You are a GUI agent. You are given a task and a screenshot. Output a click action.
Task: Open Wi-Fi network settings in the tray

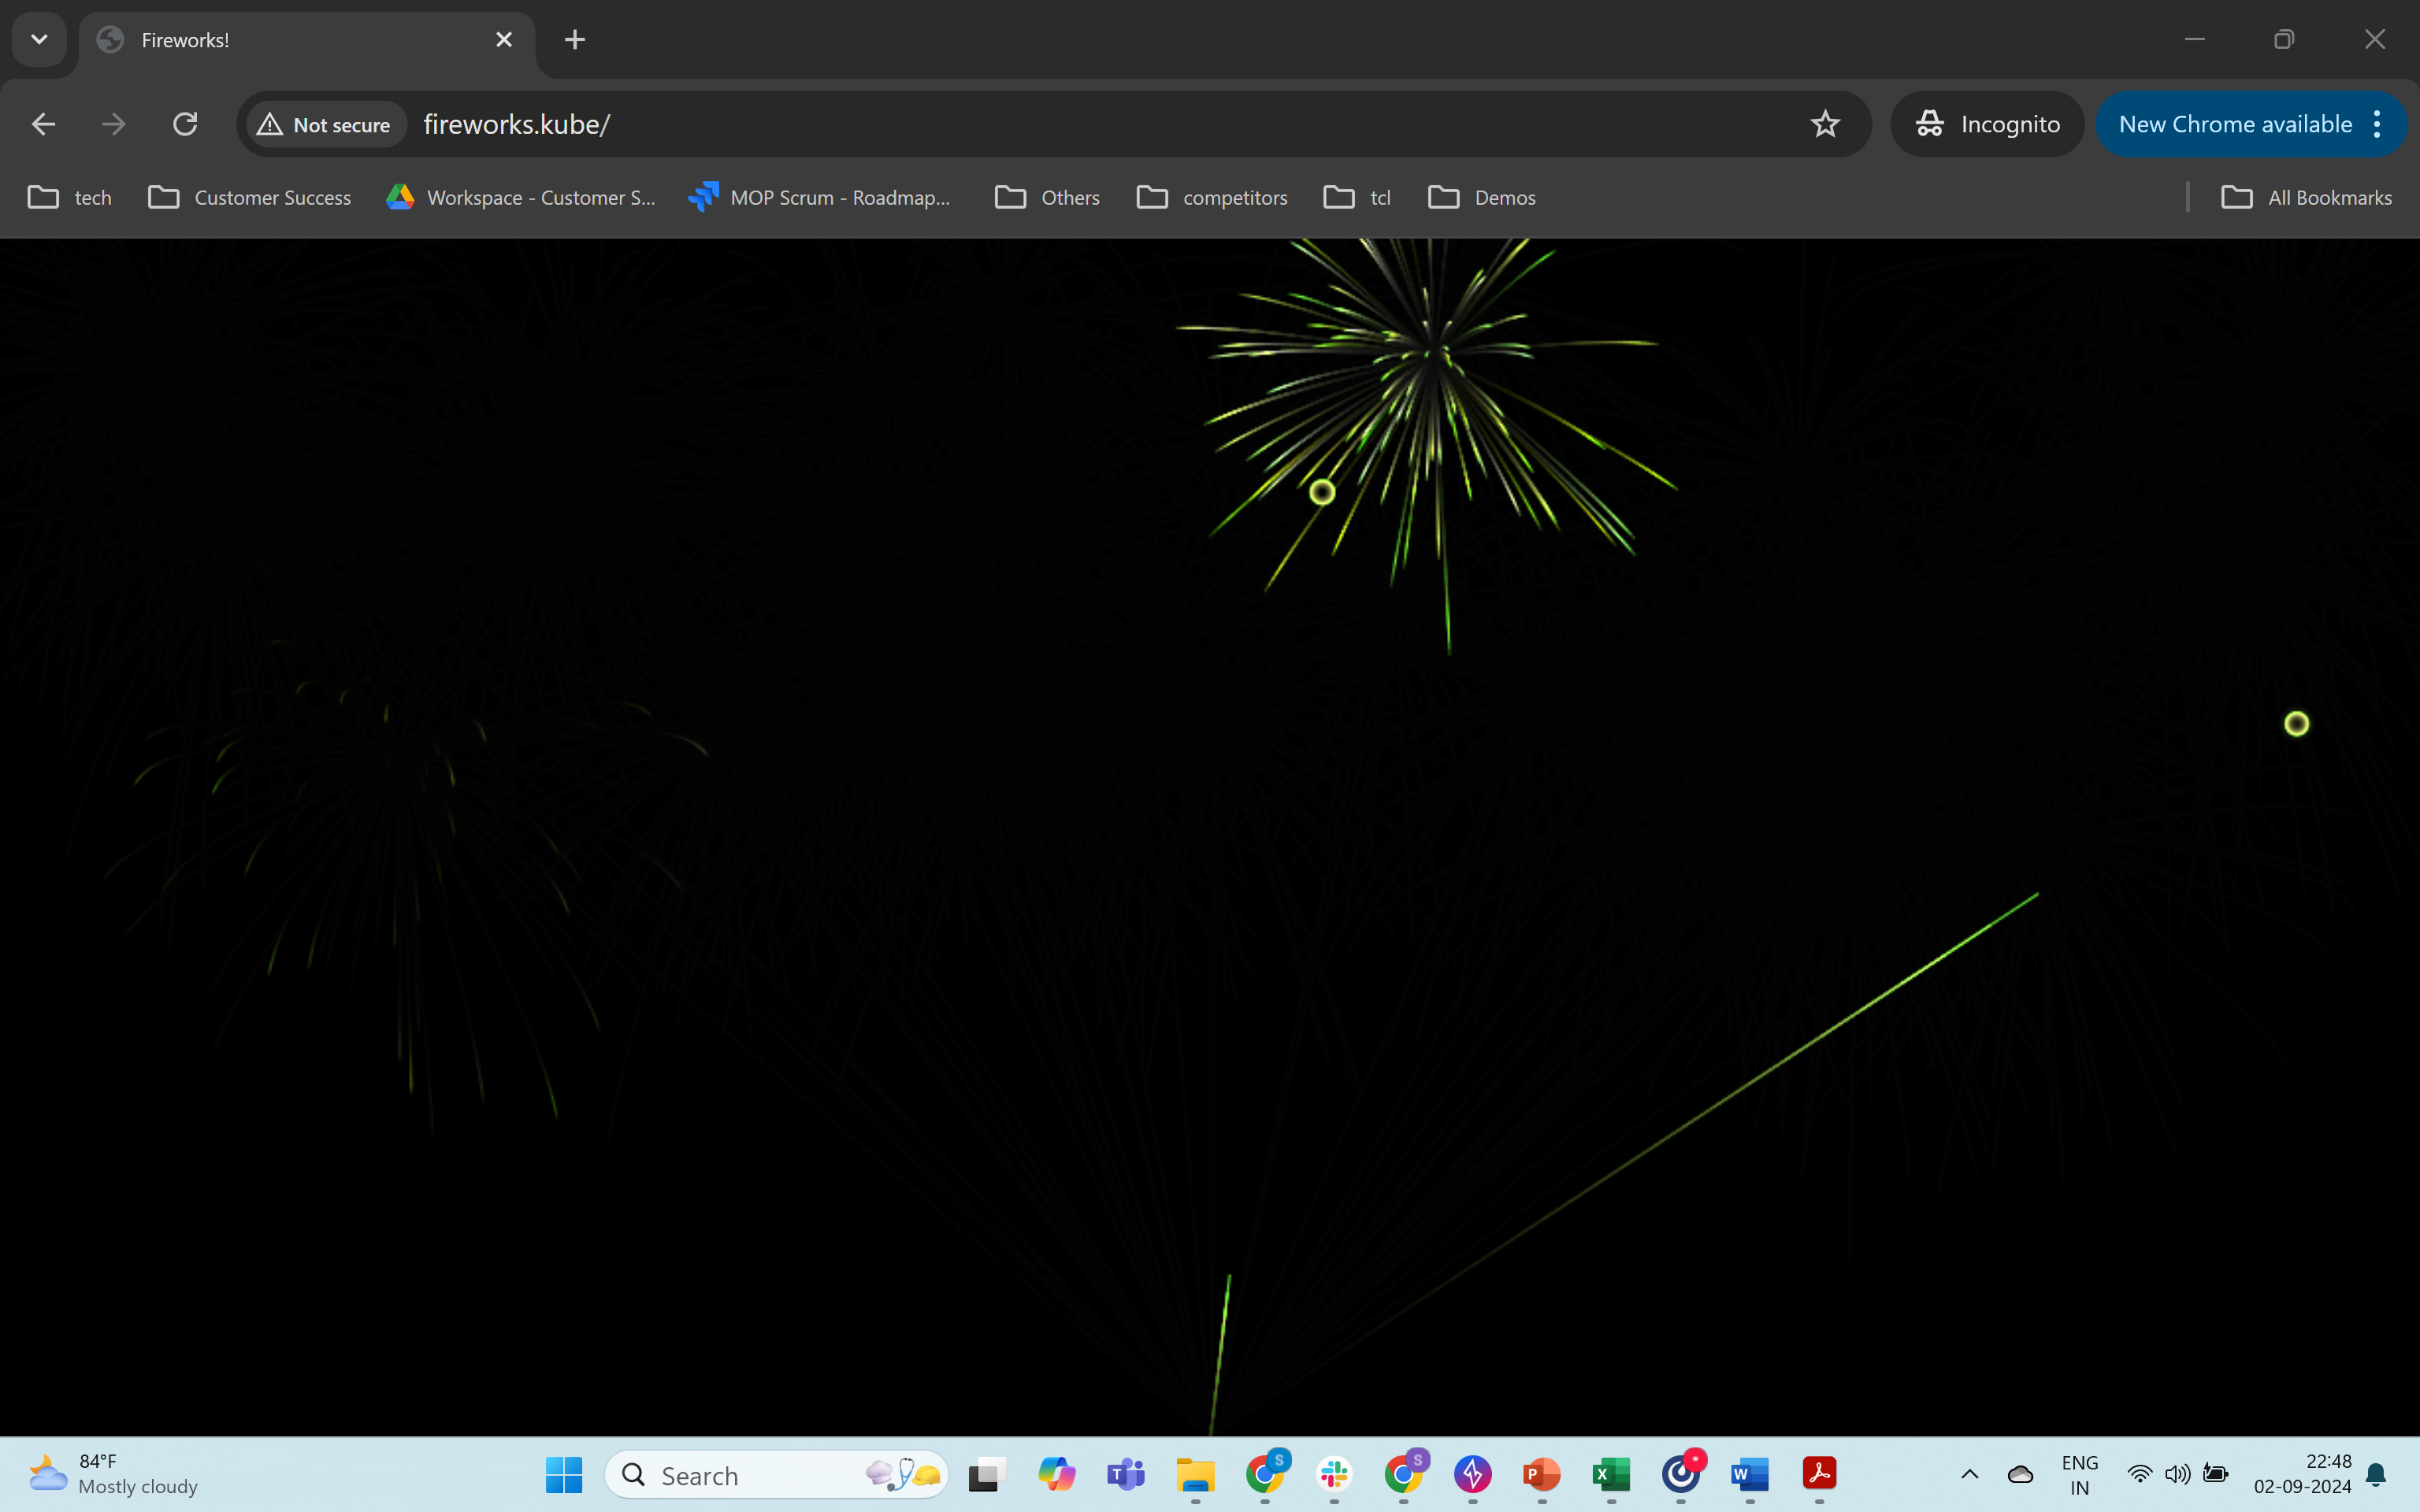pyautogui.click(x=2139, y=1474)
